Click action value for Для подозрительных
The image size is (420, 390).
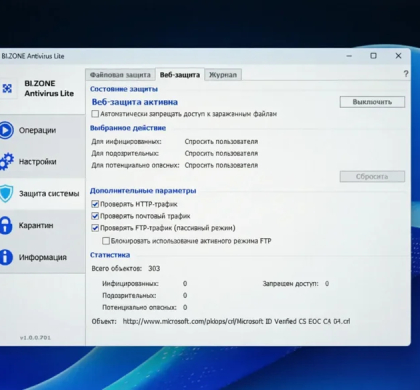click(x=221, y=154)
